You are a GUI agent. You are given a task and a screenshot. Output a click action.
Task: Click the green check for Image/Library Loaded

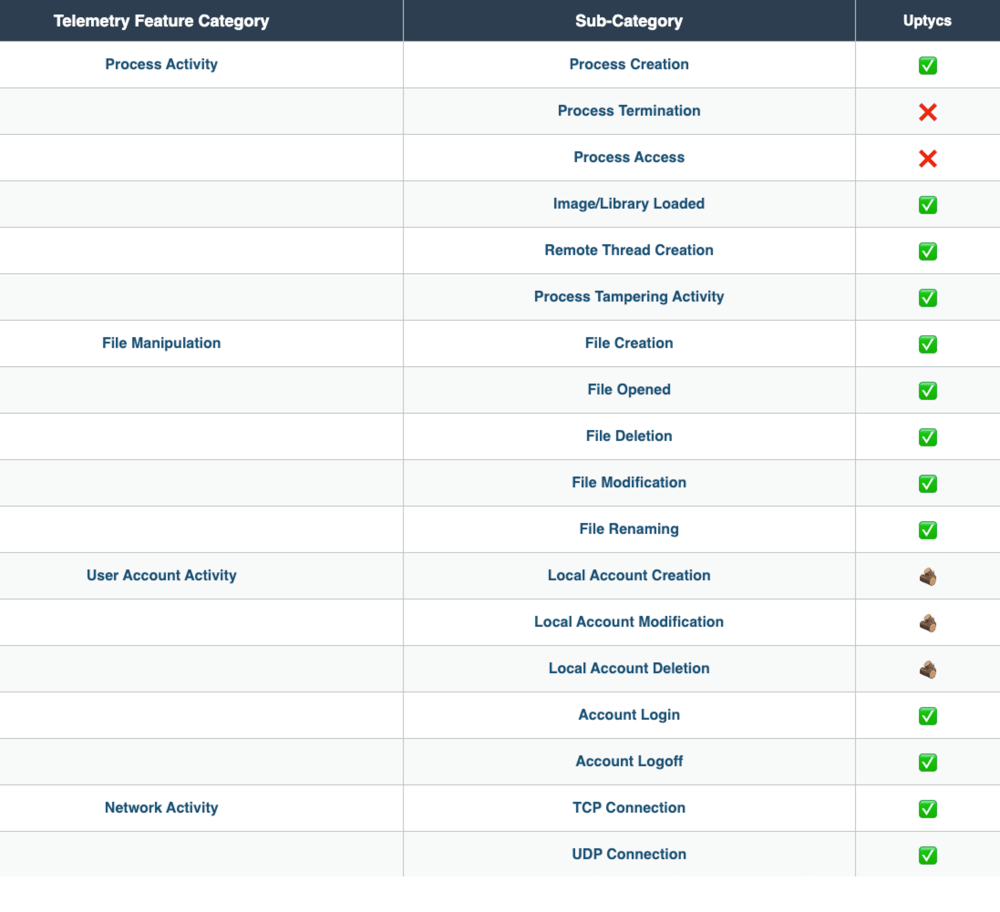927,205
